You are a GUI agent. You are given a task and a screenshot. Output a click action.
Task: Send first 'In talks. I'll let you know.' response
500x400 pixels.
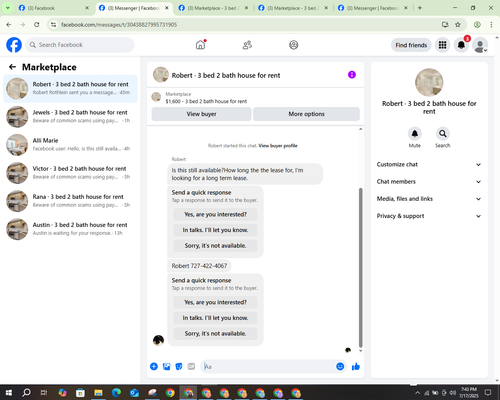(x=215, y=230)
